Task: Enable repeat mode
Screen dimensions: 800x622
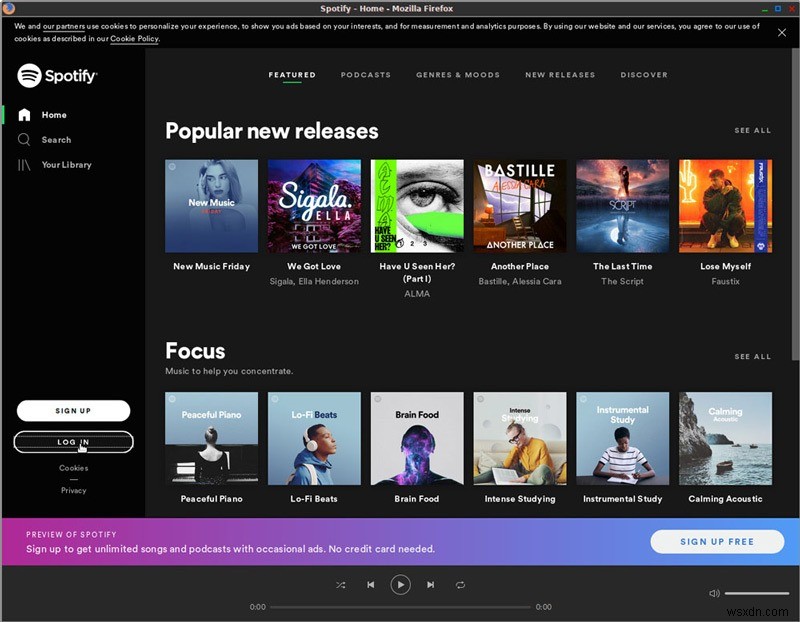Action: coord(460,585)
